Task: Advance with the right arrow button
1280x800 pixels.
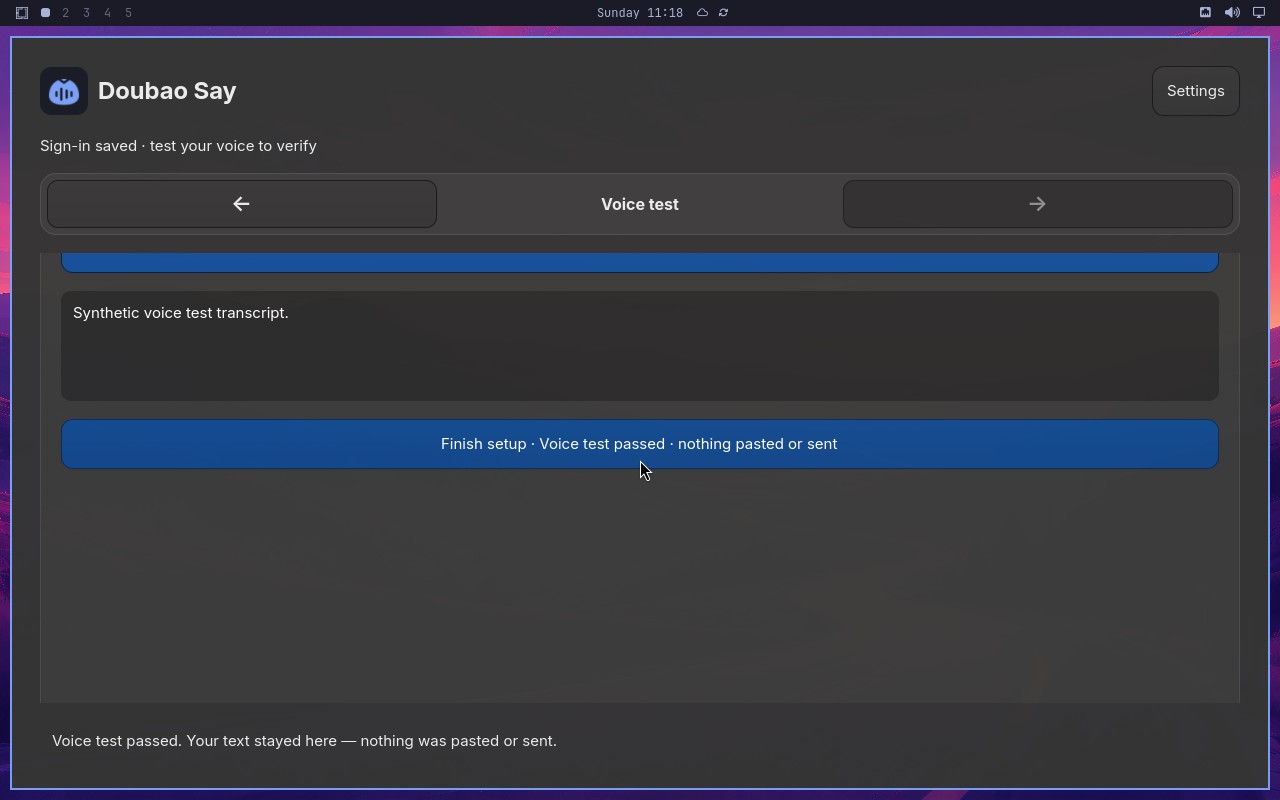Action: pos(1037,204)
